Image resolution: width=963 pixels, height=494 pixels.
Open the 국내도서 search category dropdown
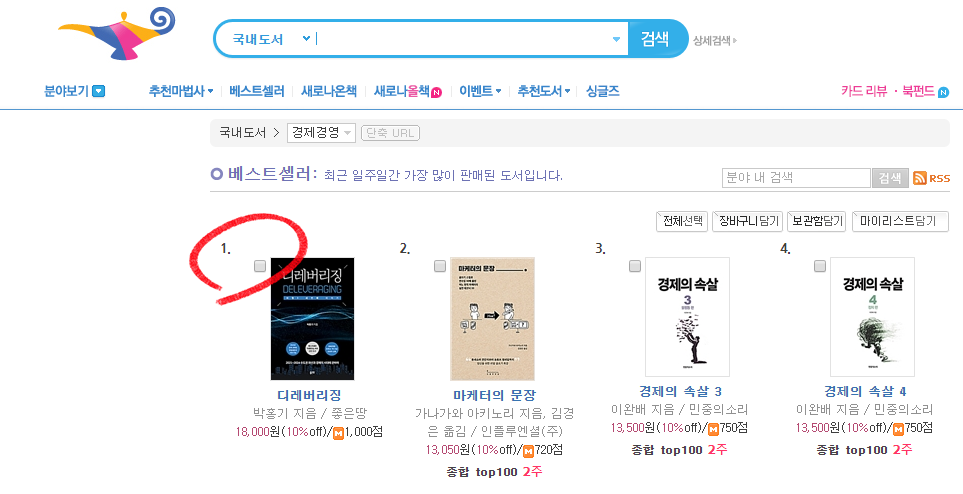268,39
